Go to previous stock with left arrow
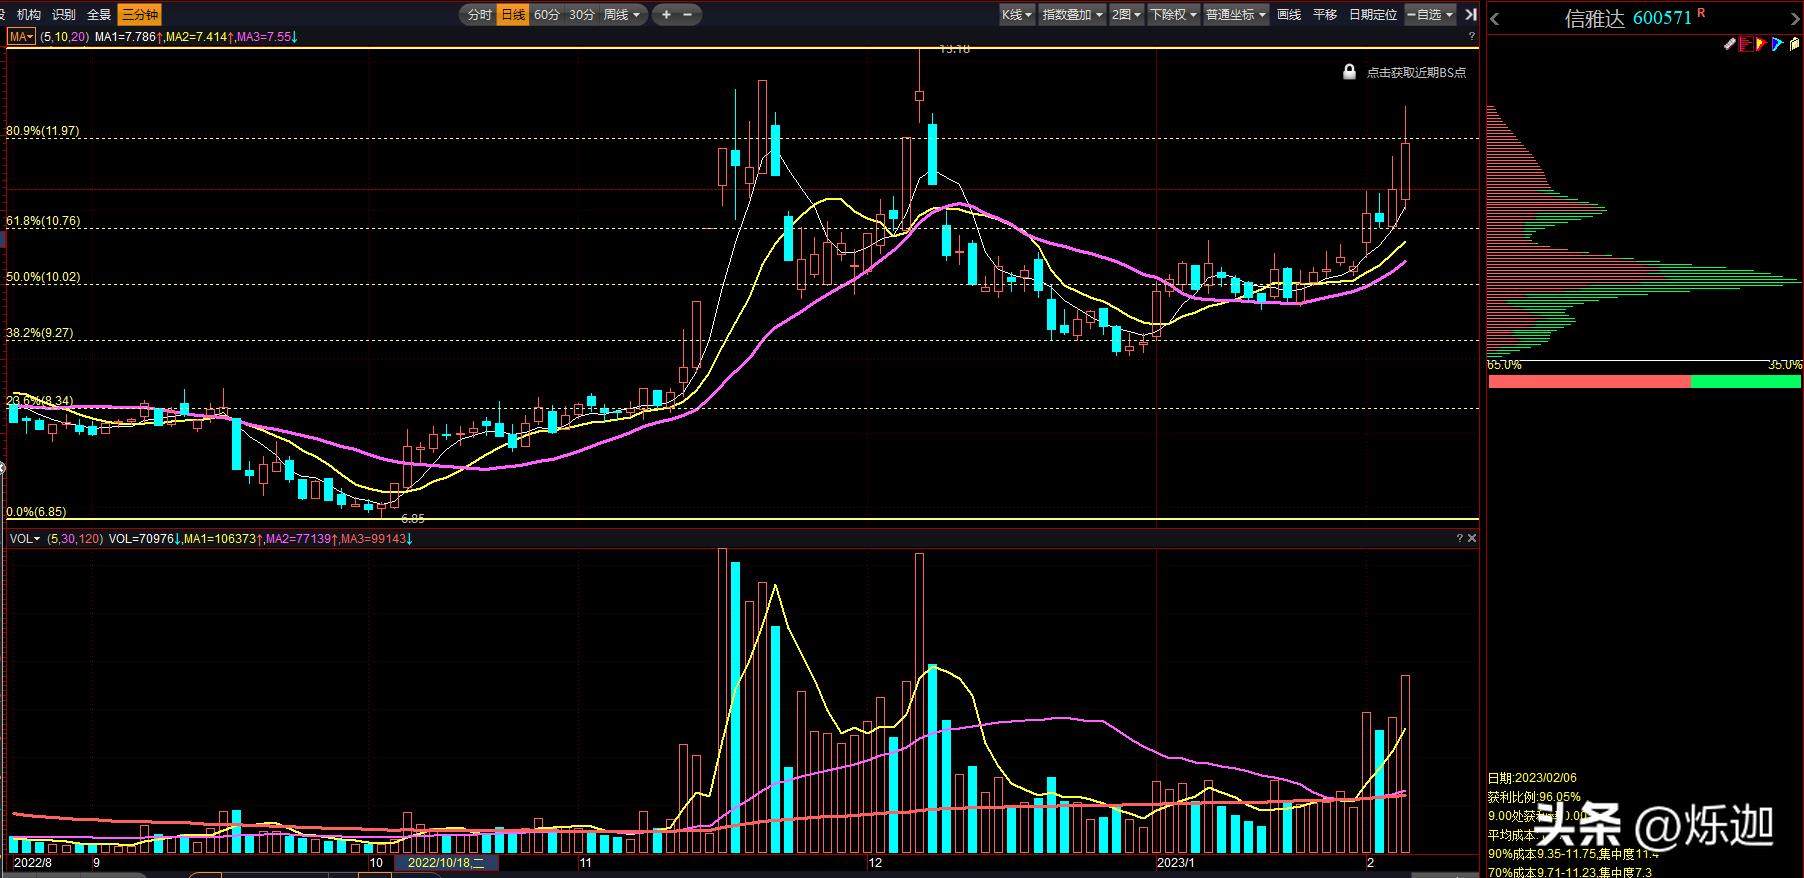This screenshot has width=1804, height=878. click(1495, 19)
